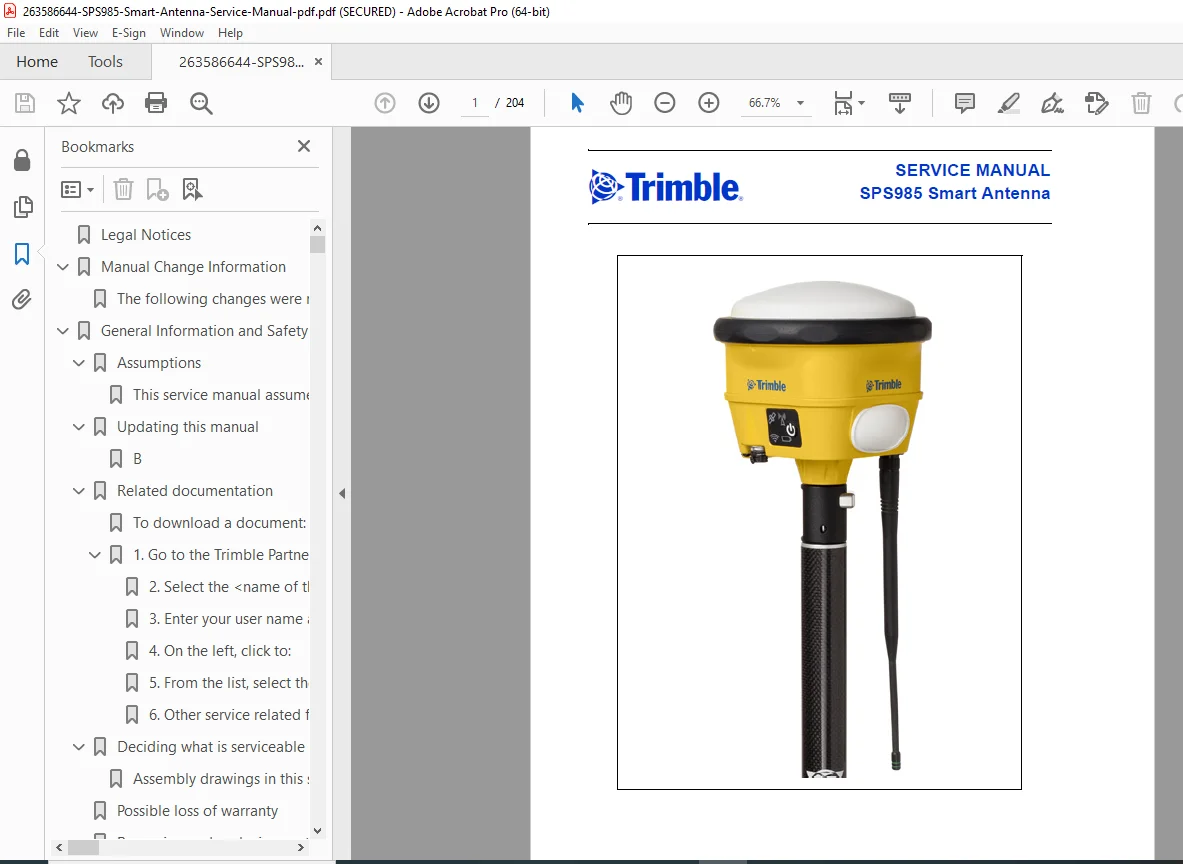Open the Find text magnifier tool
The width and height of the screenshot is (1183, 864).
coord(201,103)
